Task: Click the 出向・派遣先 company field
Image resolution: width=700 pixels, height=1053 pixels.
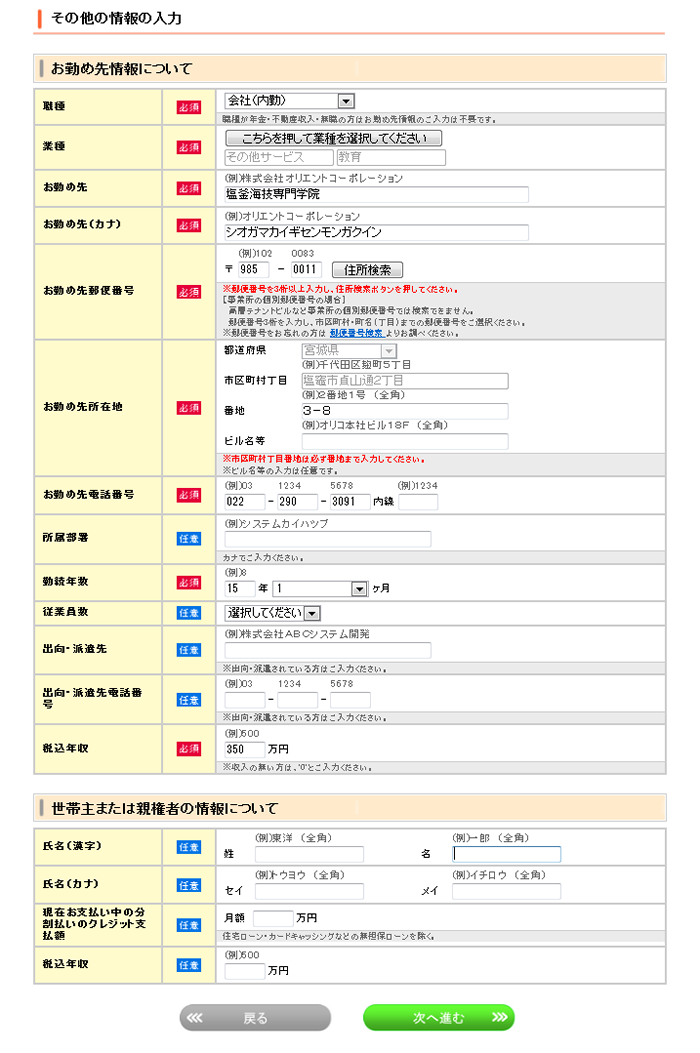Action: (328, 650)
